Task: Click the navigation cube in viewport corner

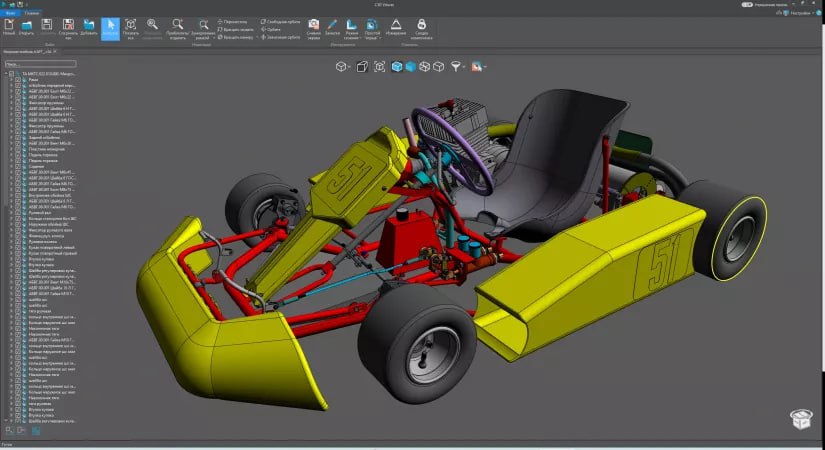Action: [799, 419]
